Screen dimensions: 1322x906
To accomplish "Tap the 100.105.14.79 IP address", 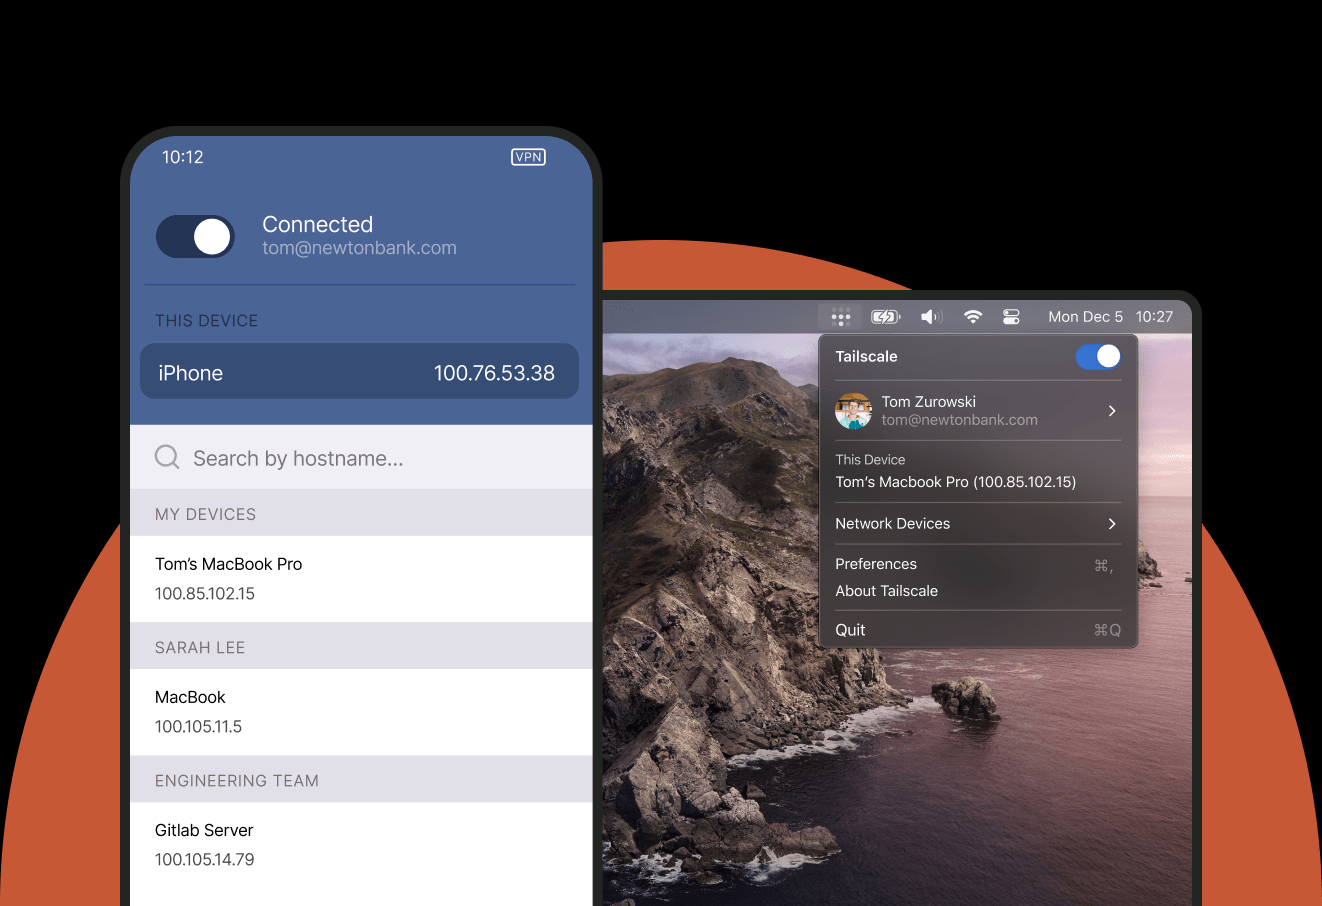I will point(204,860).
